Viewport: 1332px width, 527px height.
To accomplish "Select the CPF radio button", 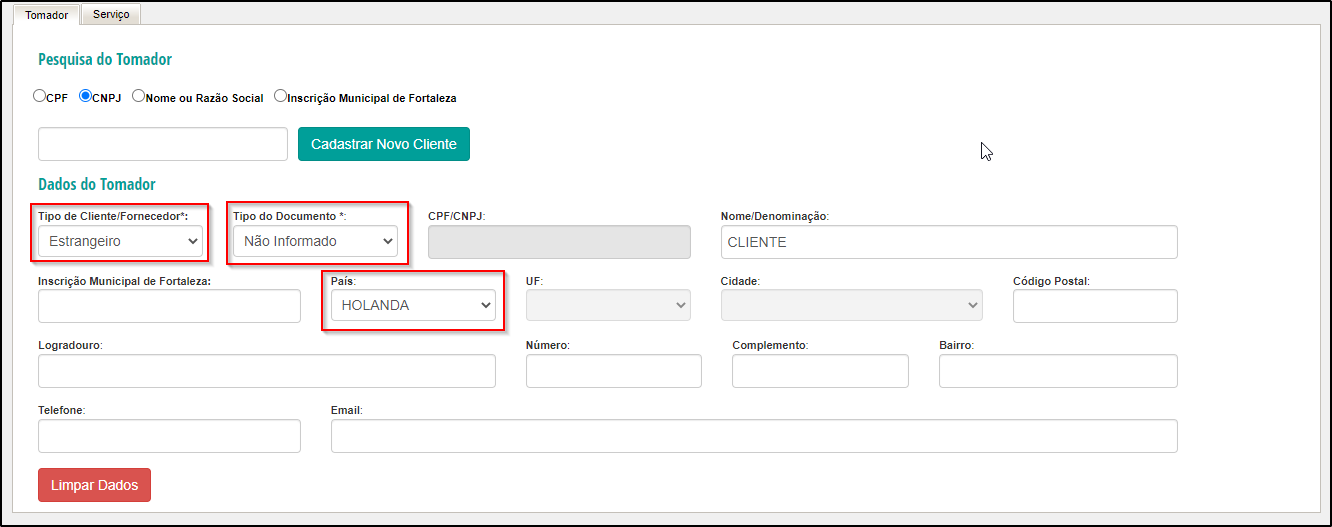I will pyautogui.click(x=39, y=97).
